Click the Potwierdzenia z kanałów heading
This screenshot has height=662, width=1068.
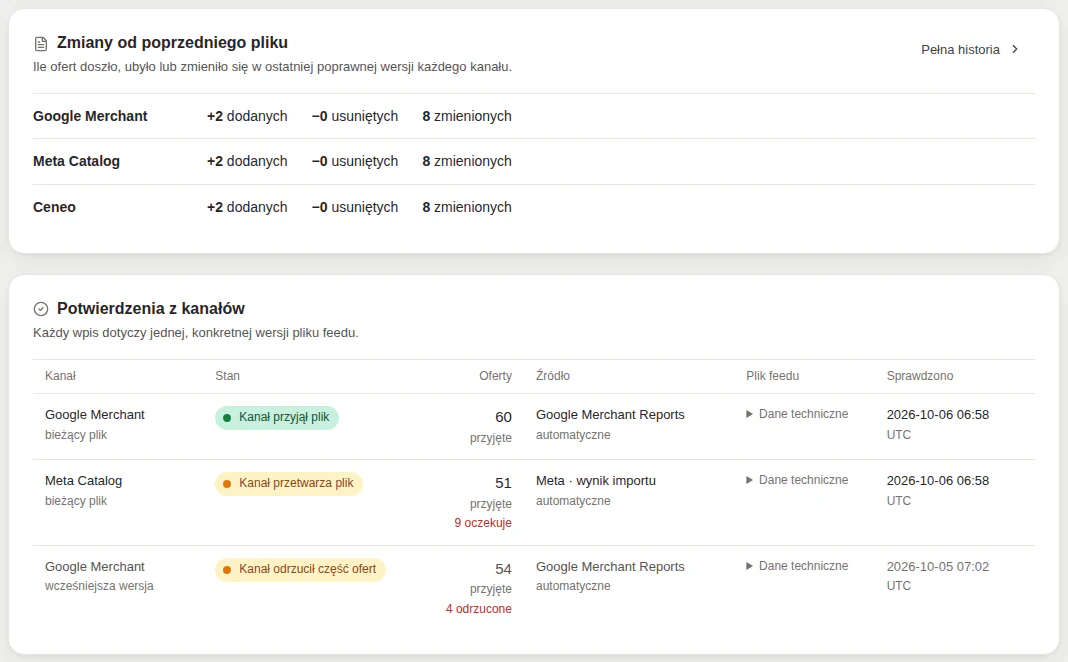(151, 309)
